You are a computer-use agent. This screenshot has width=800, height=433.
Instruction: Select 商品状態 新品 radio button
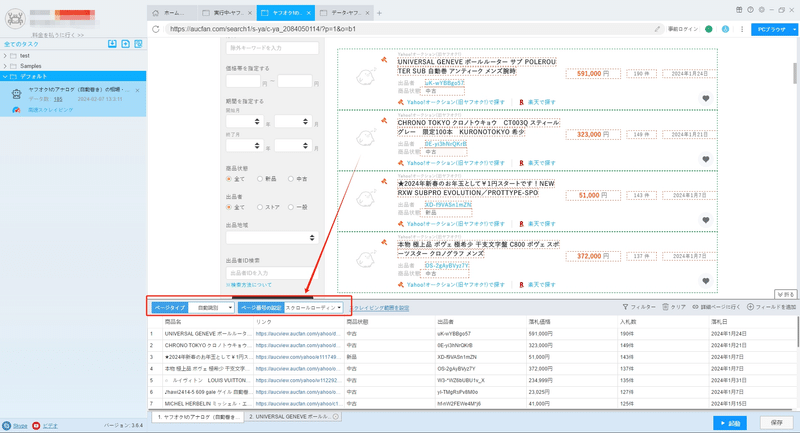coord(260,179)
